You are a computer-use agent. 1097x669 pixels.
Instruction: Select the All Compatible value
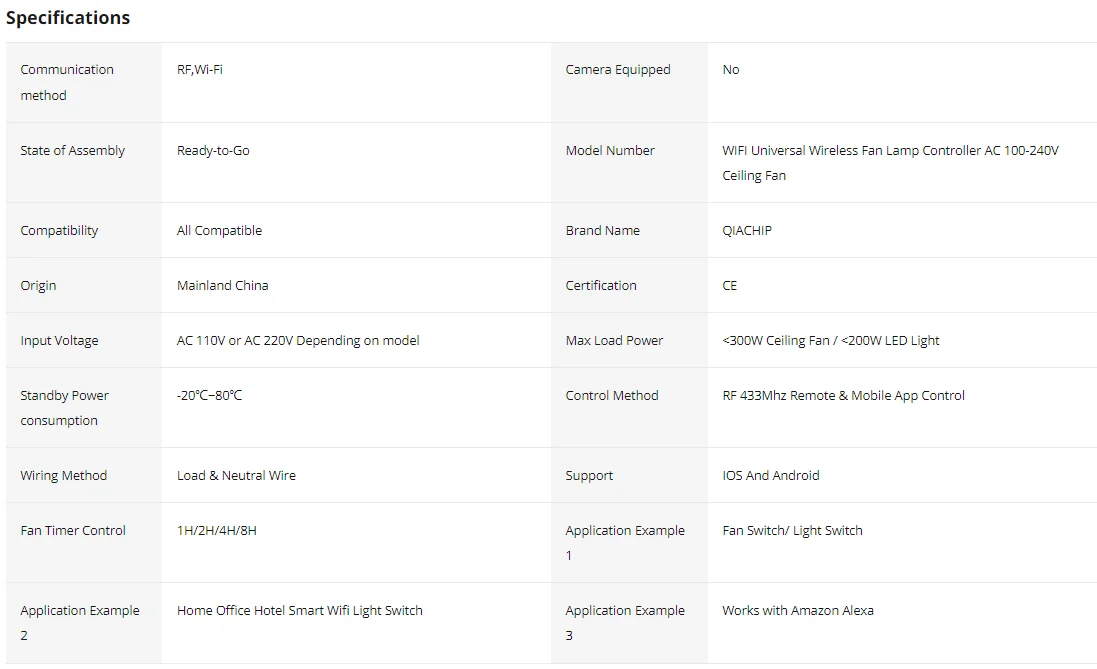[219, 230]
